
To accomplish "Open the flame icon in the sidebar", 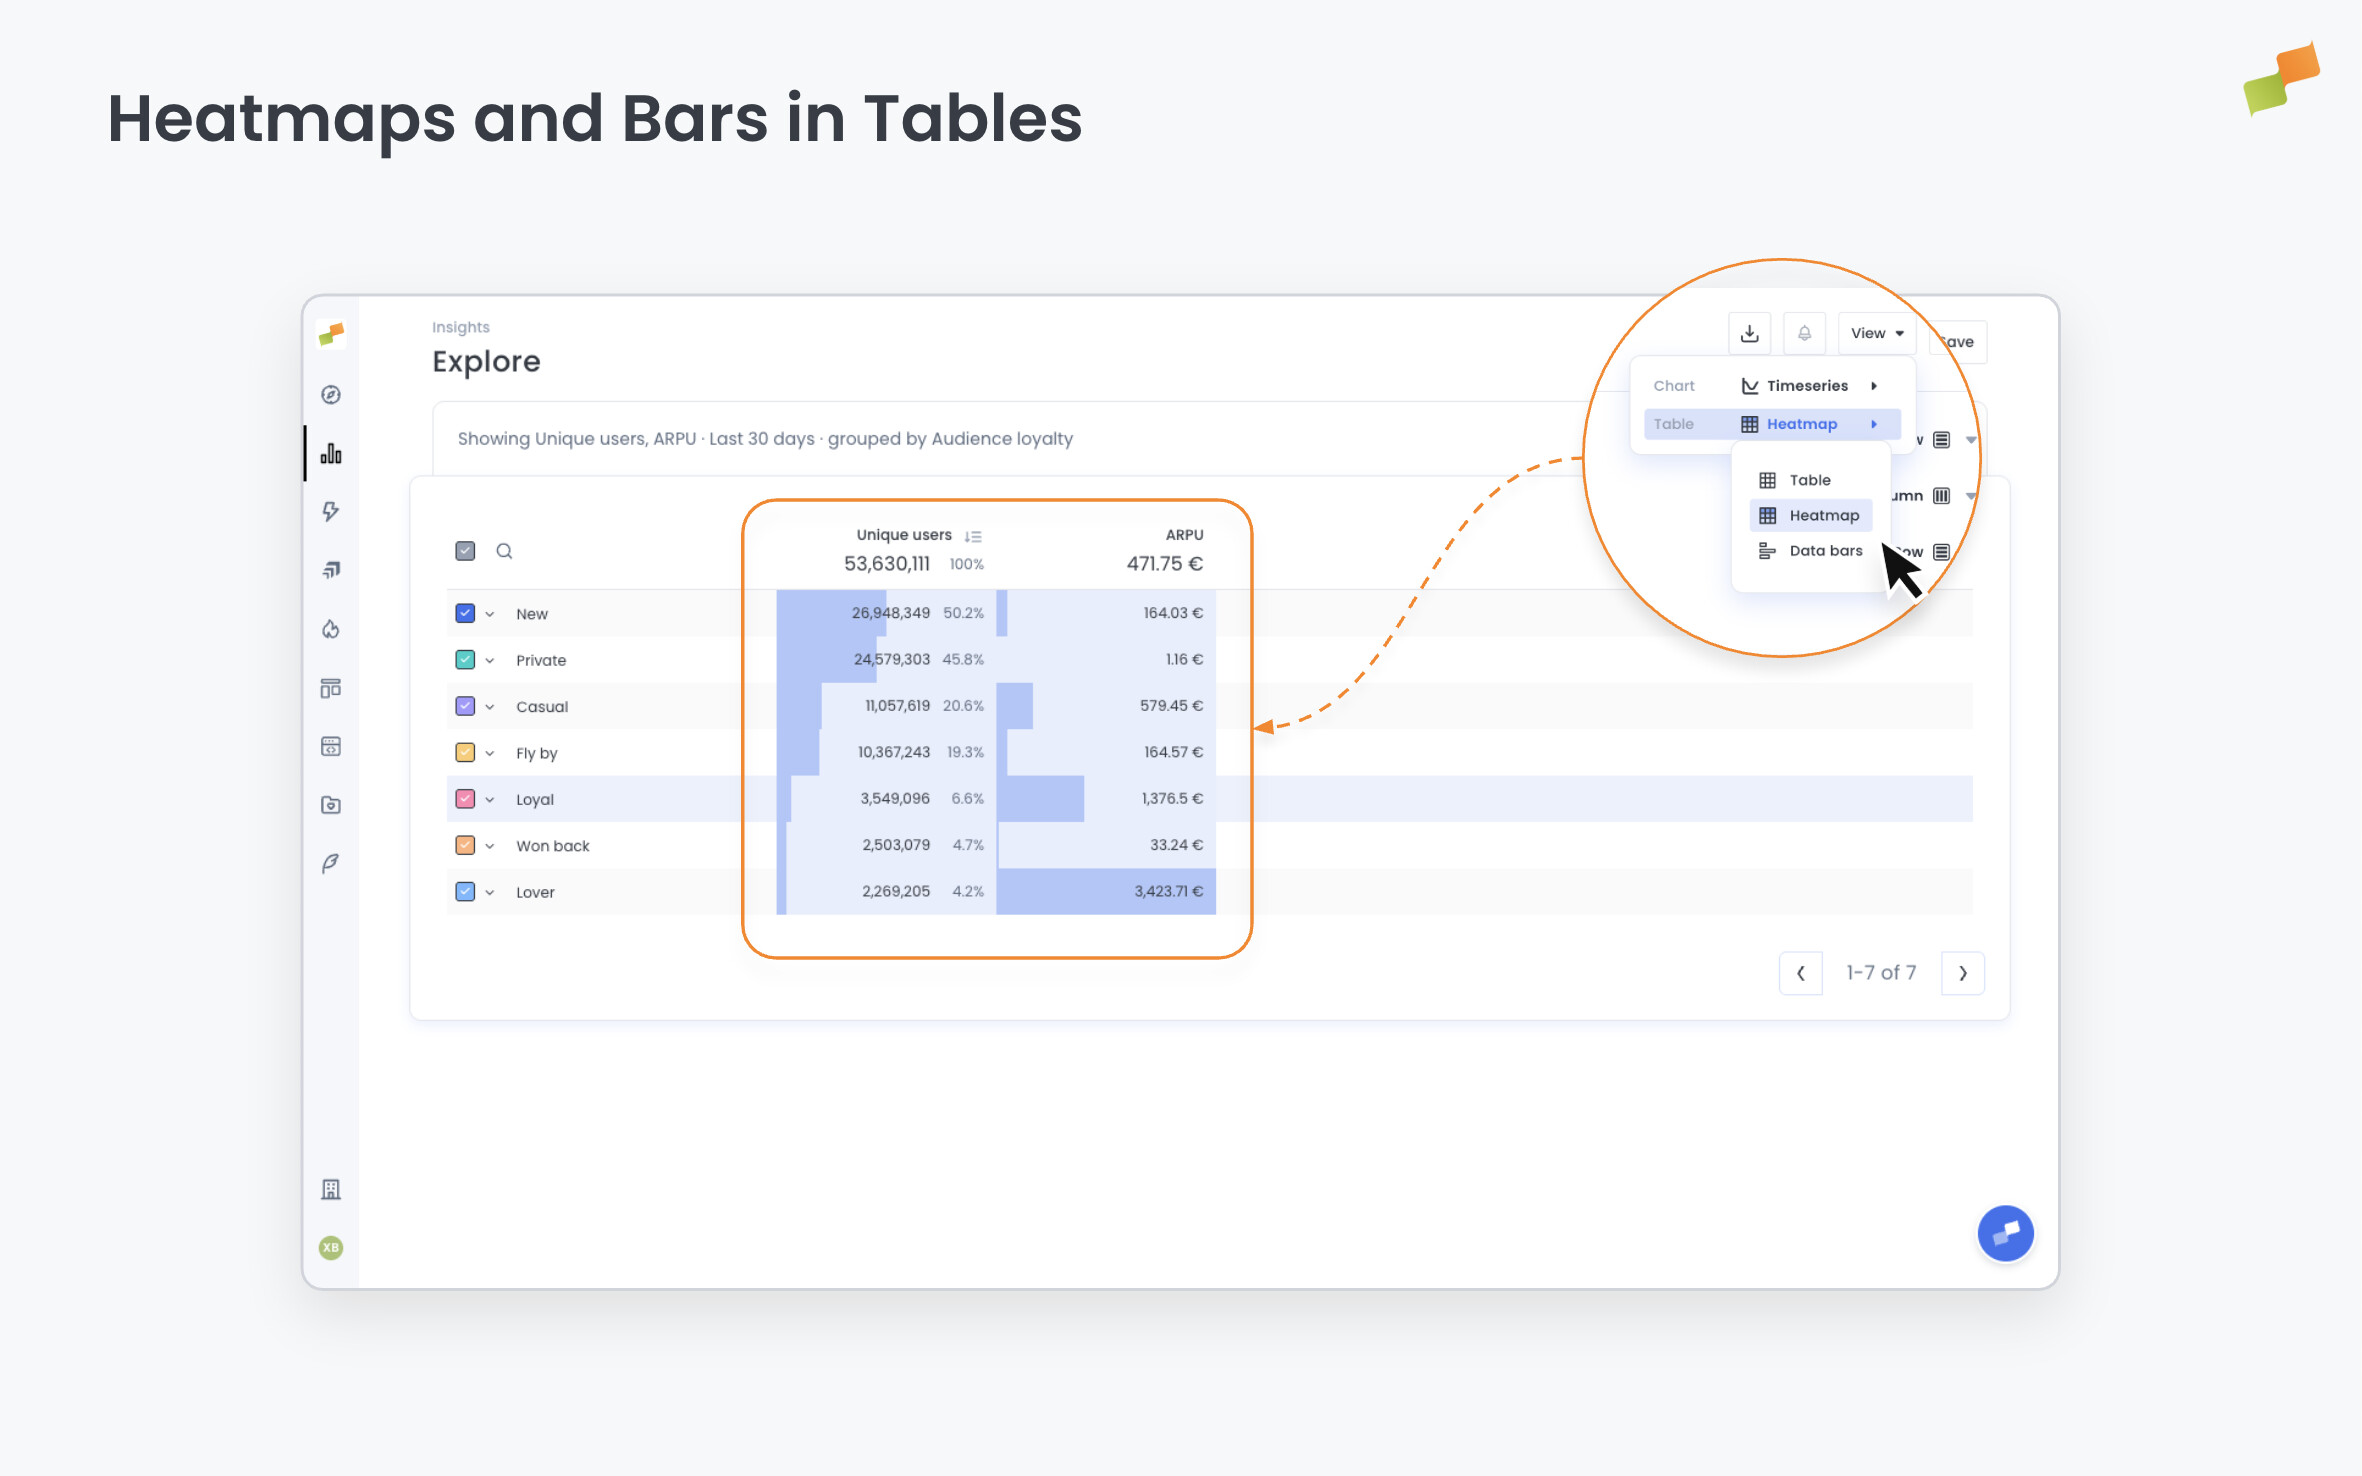I will click(x=330, y=628).
